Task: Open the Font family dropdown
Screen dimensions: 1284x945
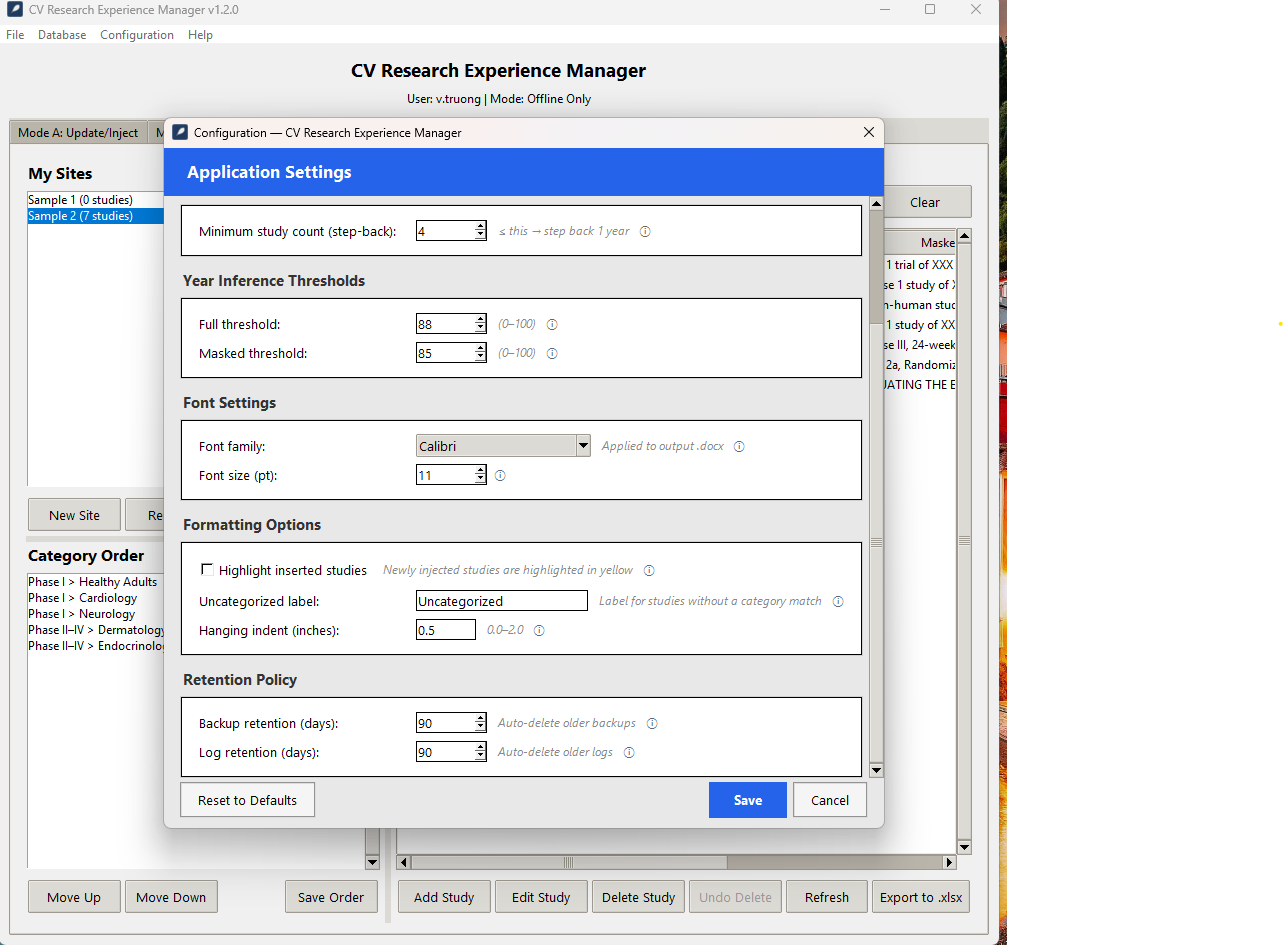Action: click(583, 446)
